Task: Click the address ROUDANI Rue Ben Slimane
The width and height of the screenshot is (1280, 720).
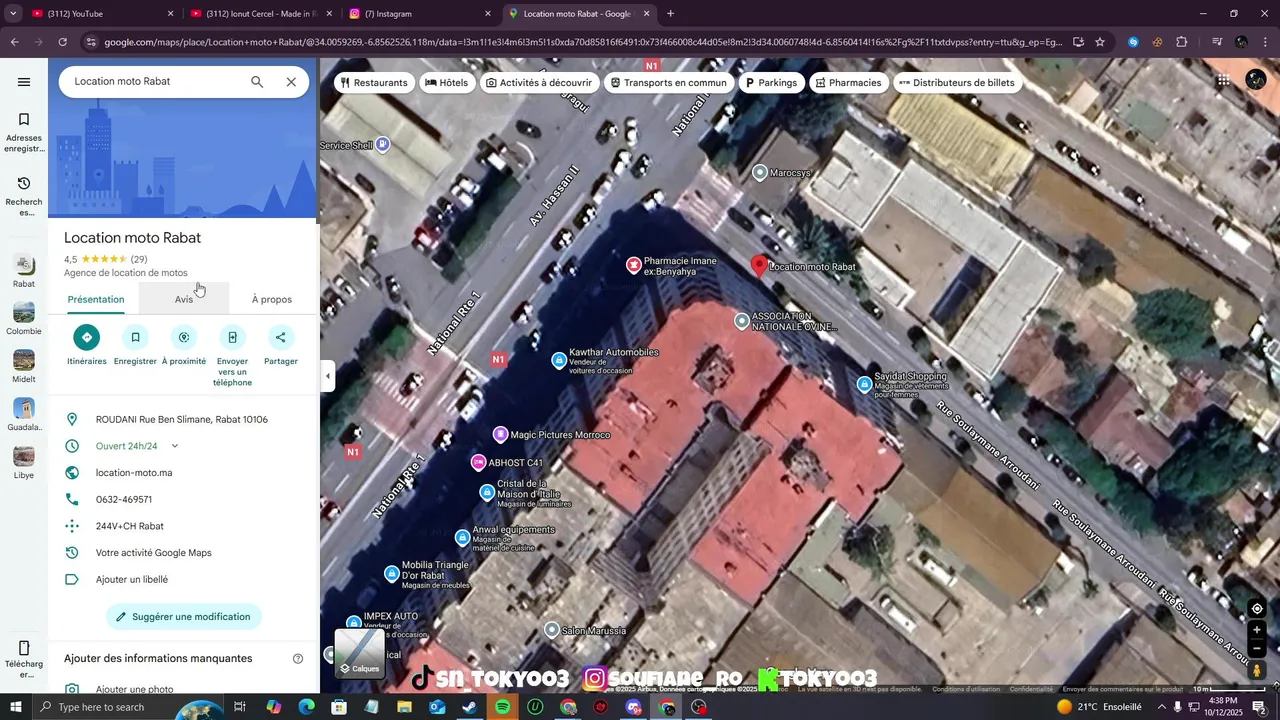Action: (x=184, y=420)
